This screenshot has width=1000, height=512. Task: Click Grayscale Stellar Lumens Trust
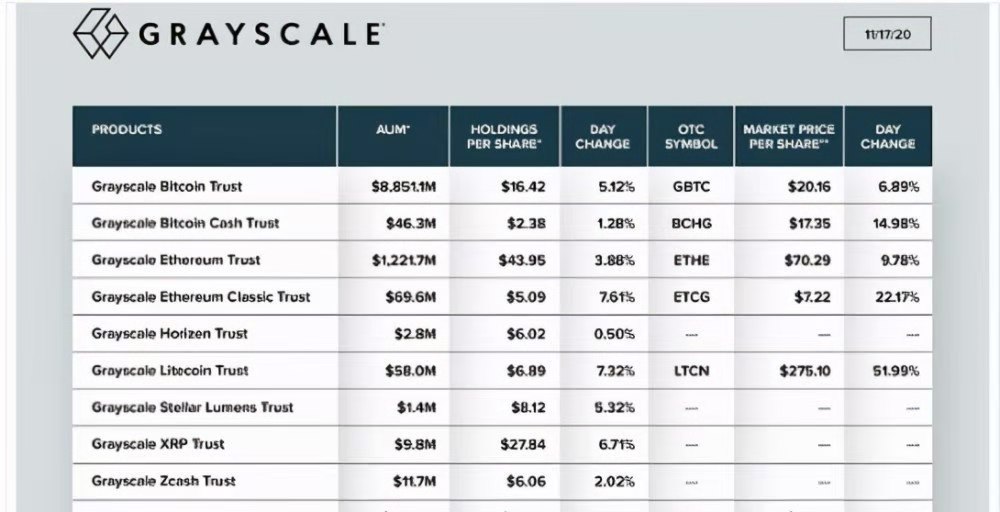(191, 407)
